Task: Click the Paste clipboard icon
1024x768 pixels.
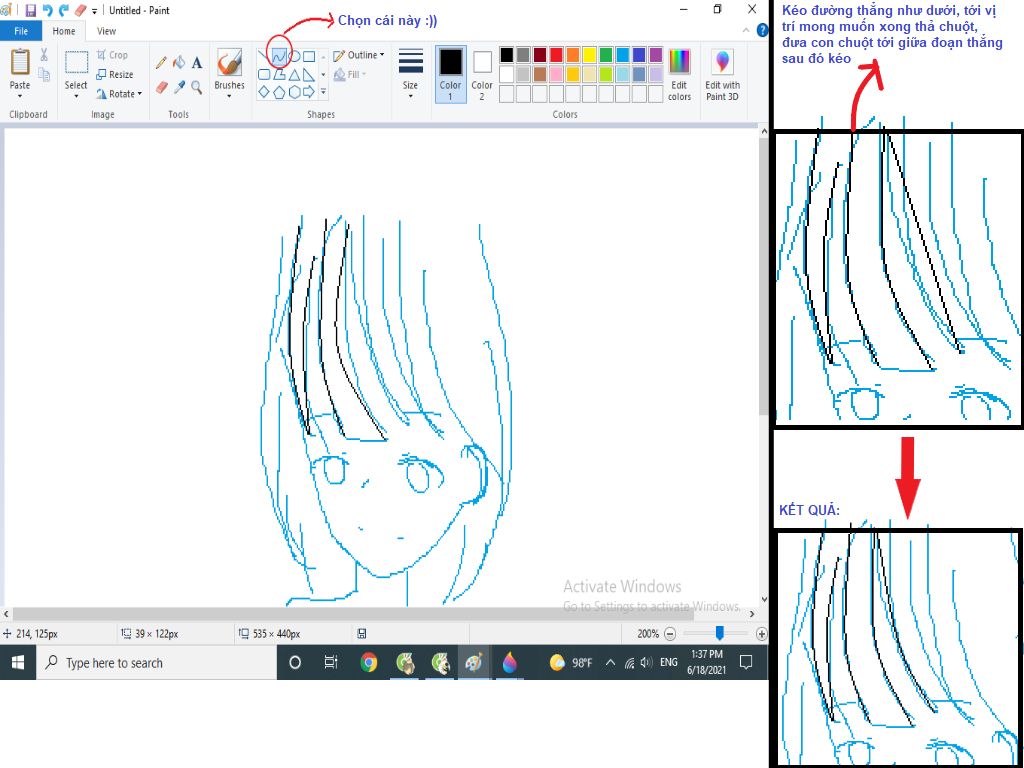Action: [x=20, y=62]
